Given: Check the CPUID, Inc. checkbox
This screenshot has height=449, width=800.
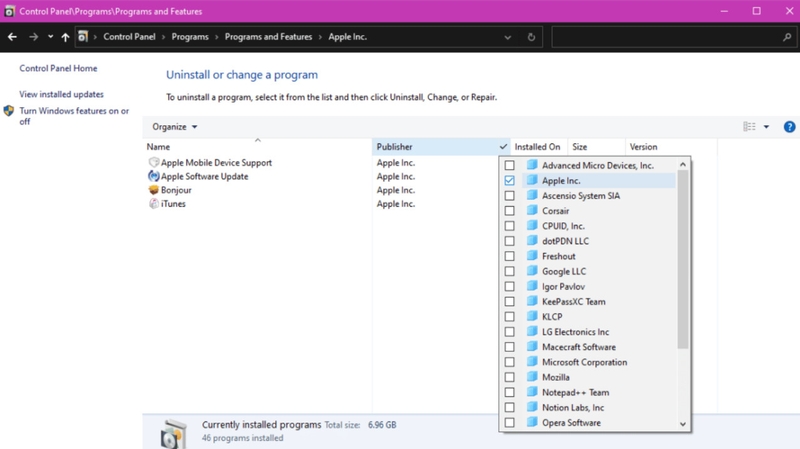Looking at the screenshot, I should tap(509, 226).
